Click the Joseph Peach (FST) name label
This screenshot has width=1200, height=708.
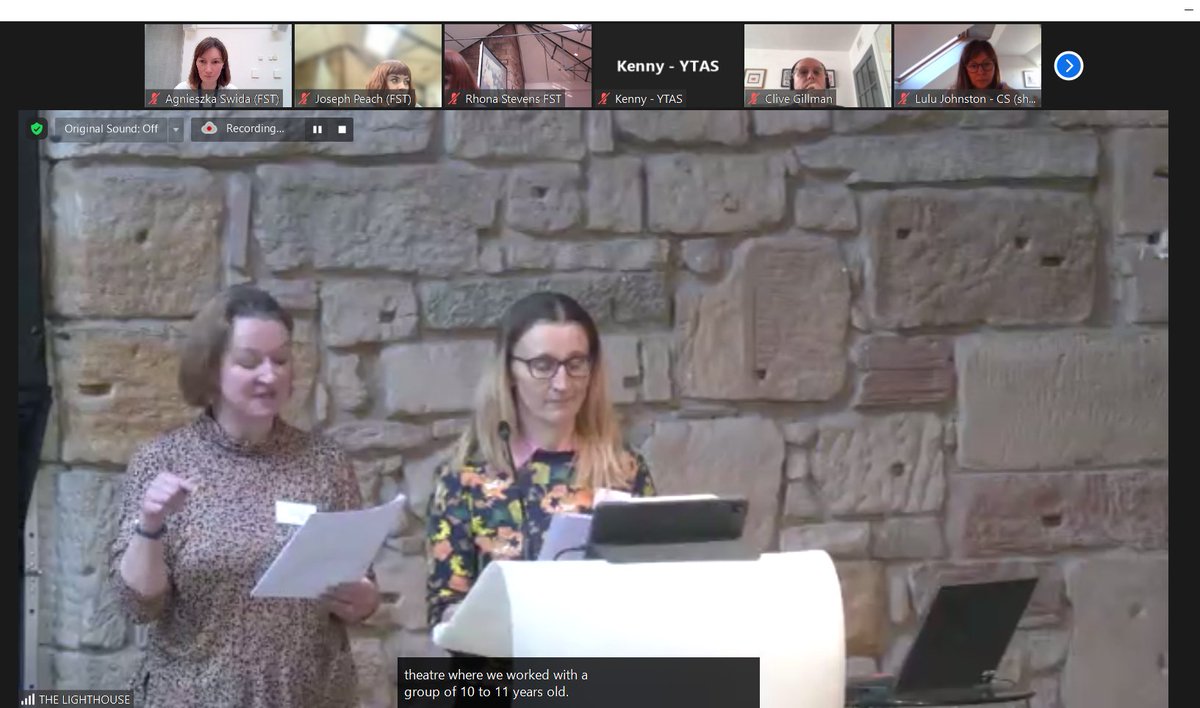point(363,99)
